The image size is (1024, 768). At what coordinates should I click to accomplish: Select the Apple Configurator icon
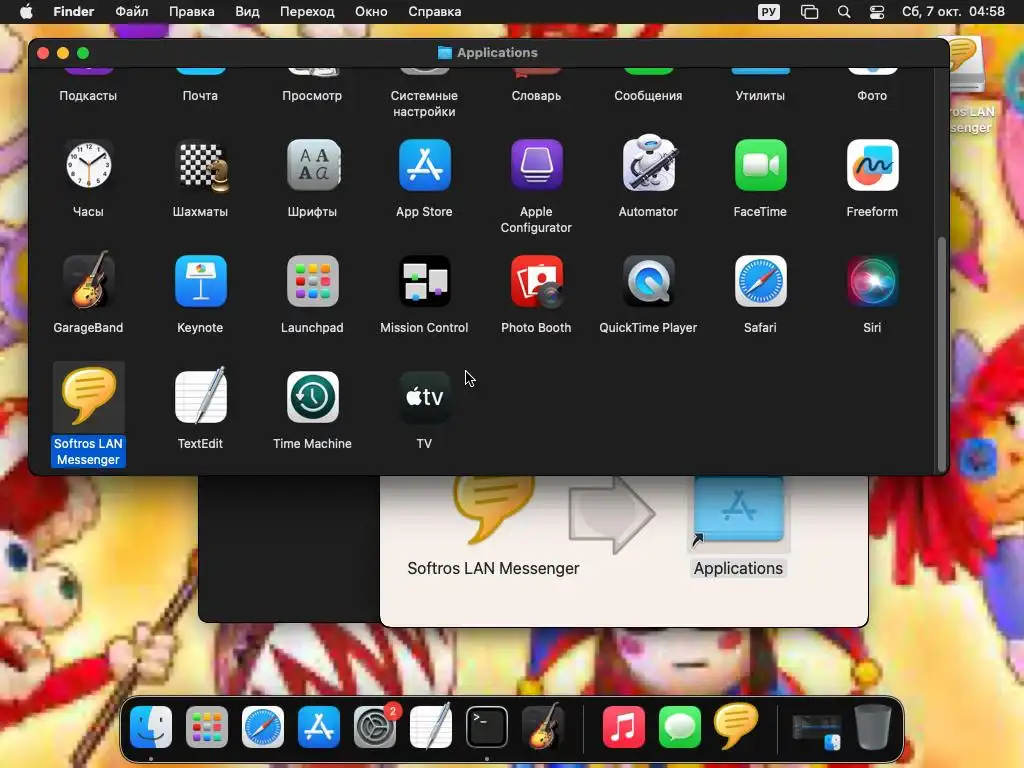(x=536, y=165)
